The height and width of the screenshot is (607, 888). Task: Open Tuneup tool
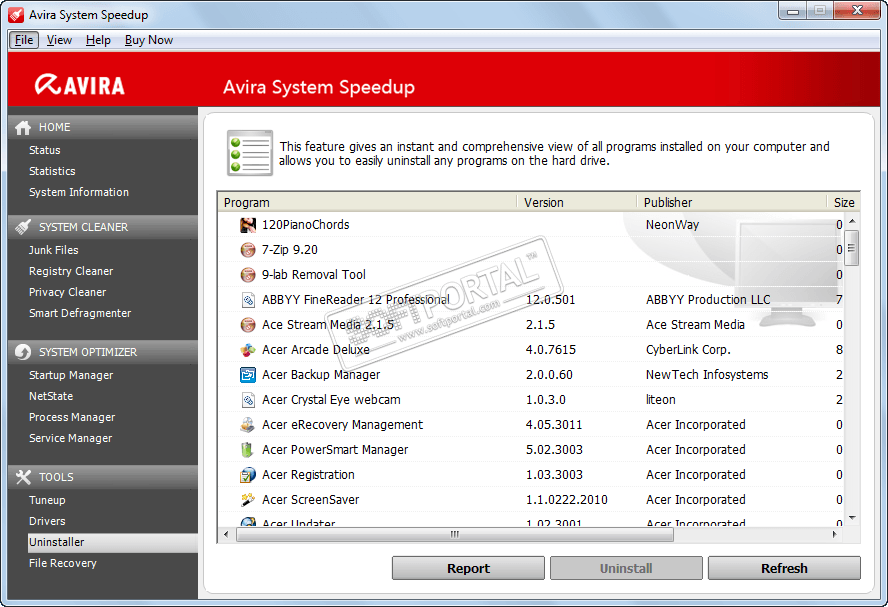coord(47,501)
